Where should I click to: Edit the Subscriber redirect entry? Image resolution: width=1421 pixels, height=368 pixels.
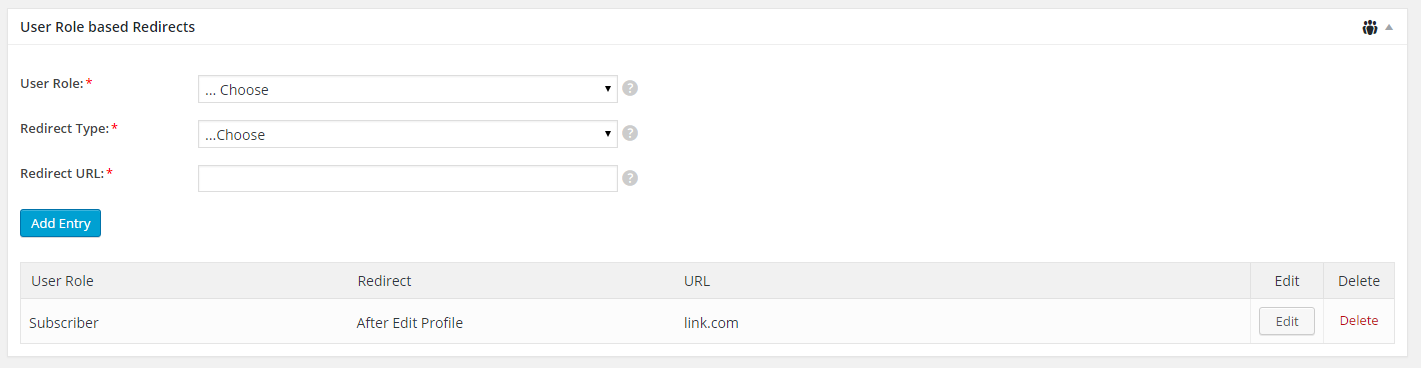1287,321
